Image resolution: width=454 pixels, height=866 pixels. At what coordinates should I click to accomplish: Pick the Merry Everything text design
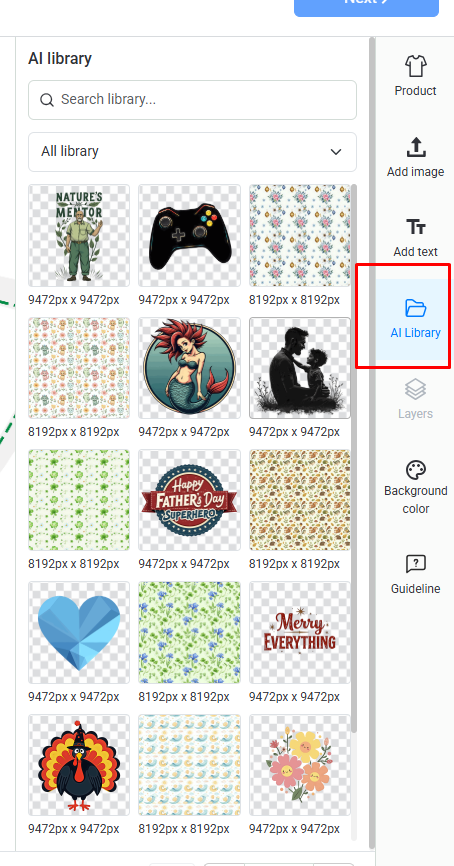pyautogui.click(x=300, y=632)
